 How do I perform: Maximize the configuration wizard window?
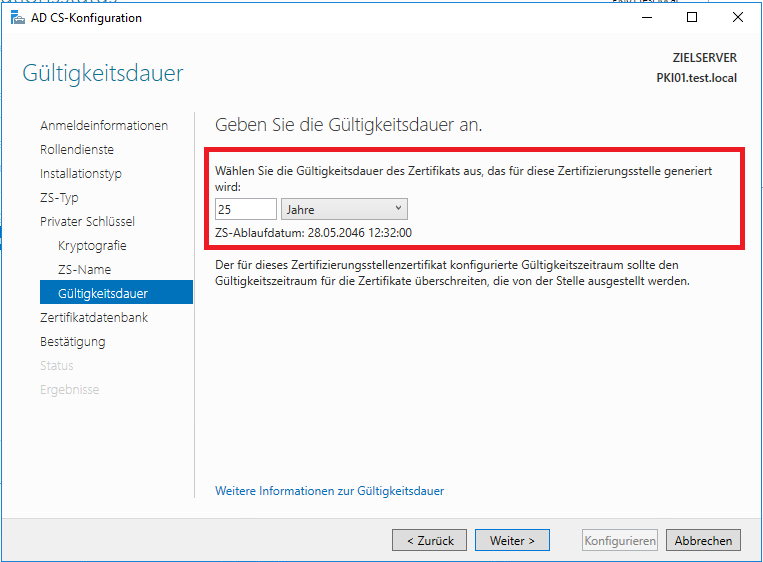click(692, 18)
